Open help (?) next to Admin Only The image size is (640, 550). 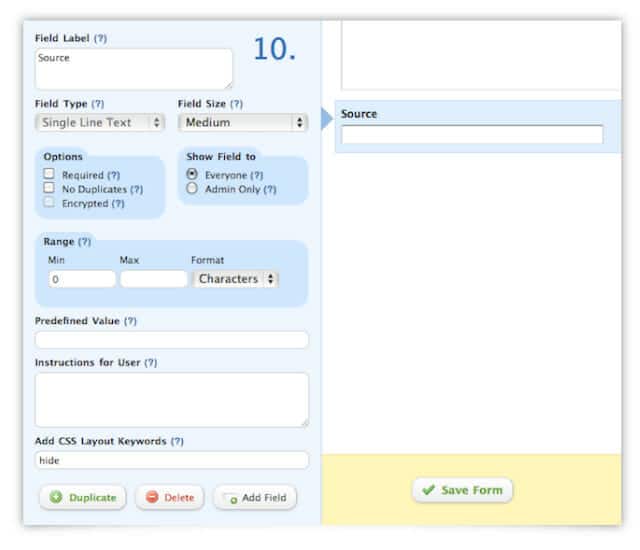[x=270, y=189]
